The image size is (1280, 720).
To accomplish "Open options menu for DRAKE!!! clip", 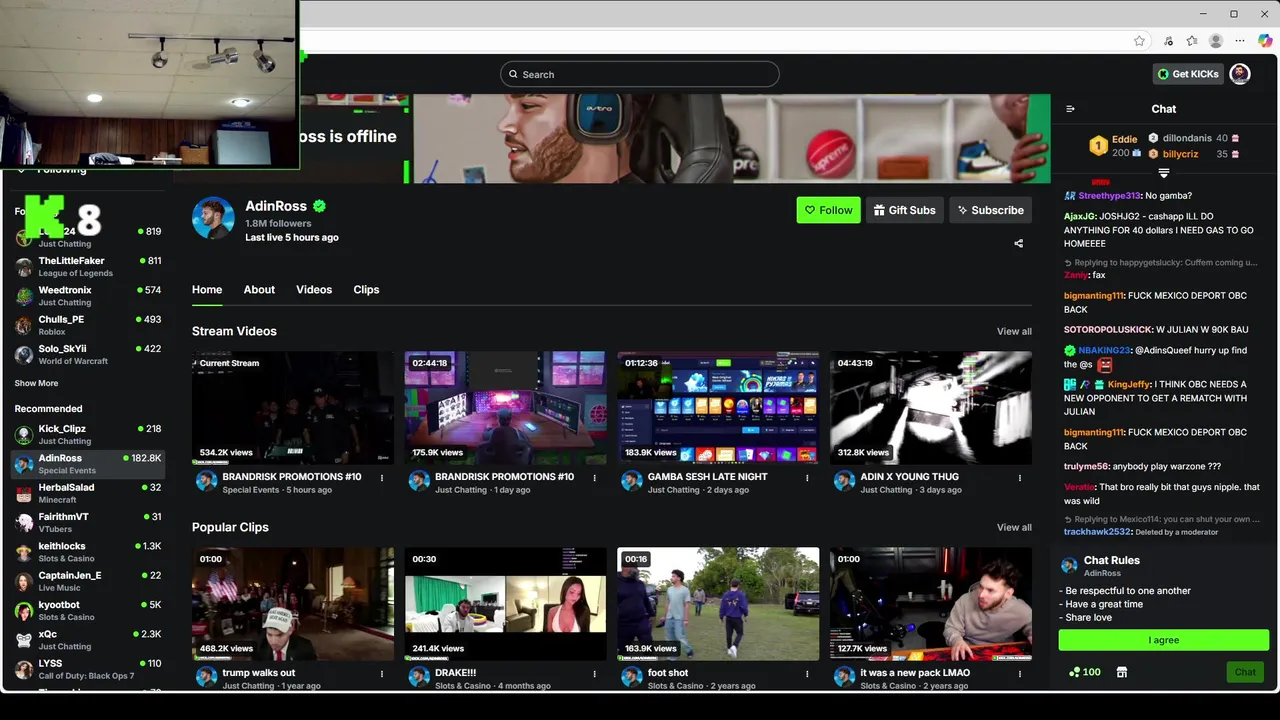I will pyautogui.click(x=595, y=674).
